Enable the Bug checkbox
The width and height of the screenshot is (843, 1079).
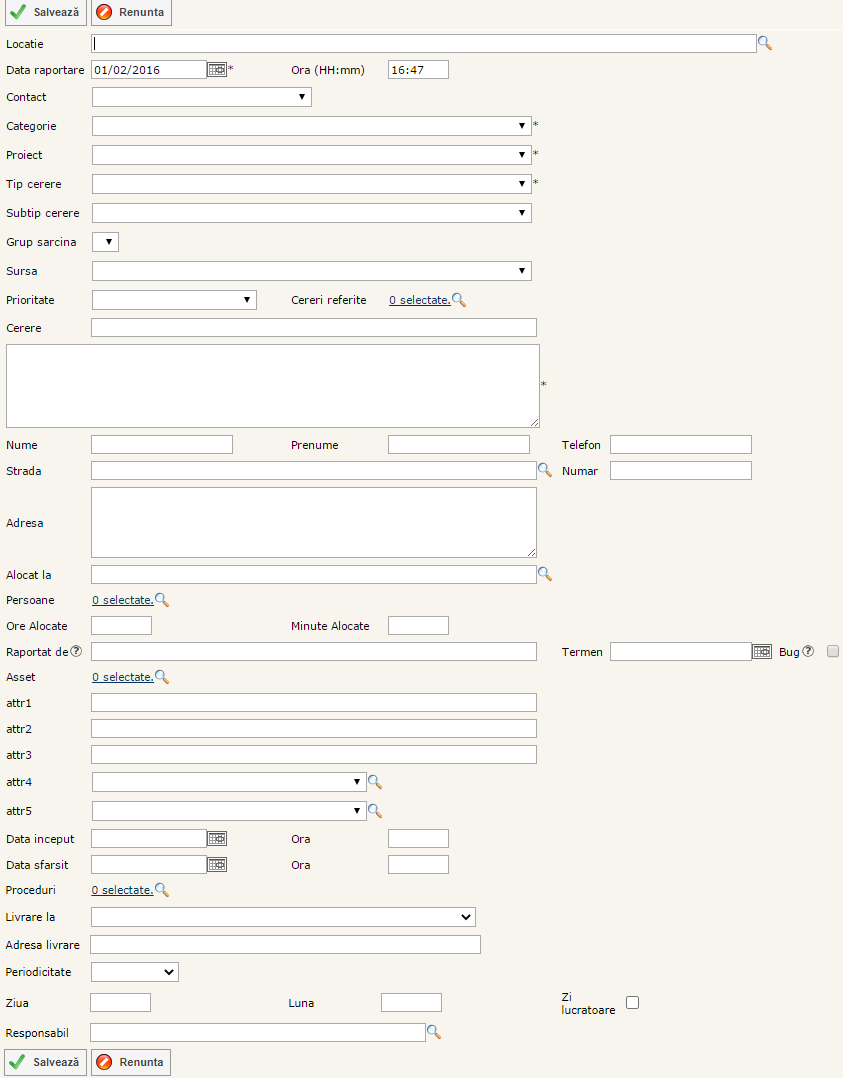tap(833, 651)
